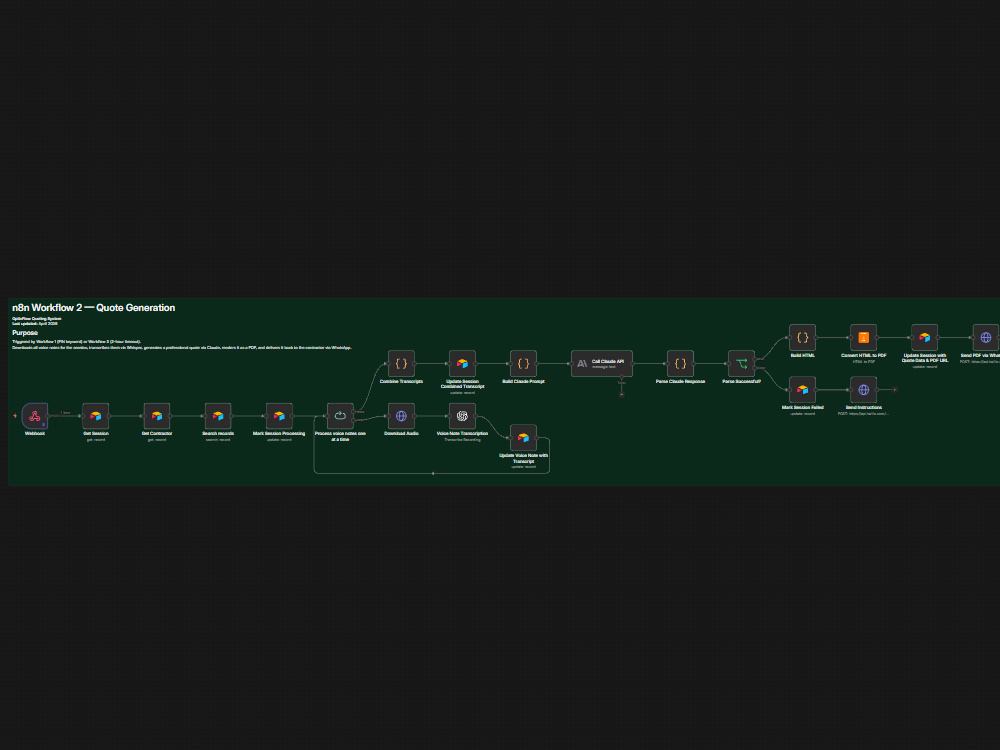The image size is (1000, 750).
Task: Select the Parse Claude Response code node
Action: [x=680, y=364]
